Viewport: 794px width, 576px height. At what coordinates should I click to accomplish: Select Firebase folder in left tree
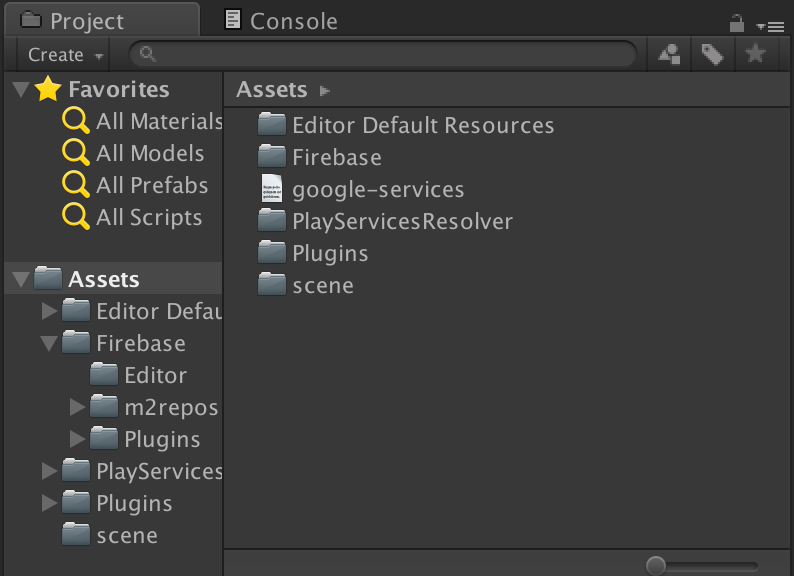141,343
